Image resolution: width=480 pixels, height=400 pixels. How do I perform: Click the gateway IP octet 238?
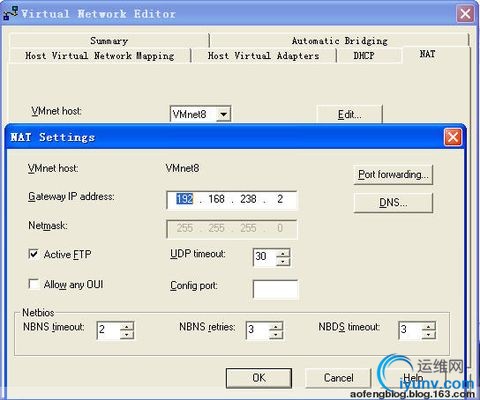tap(248, 199)
